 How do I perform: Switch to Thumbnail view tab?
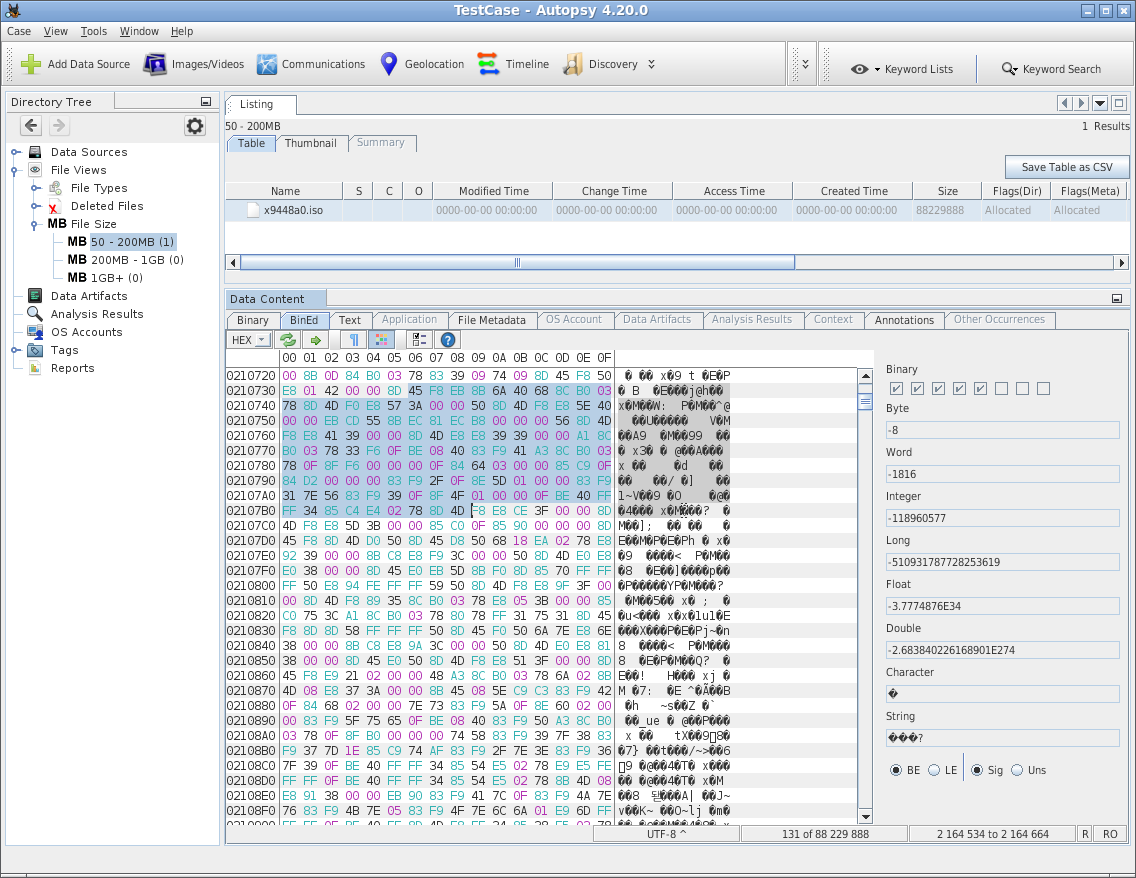[311, 143]
